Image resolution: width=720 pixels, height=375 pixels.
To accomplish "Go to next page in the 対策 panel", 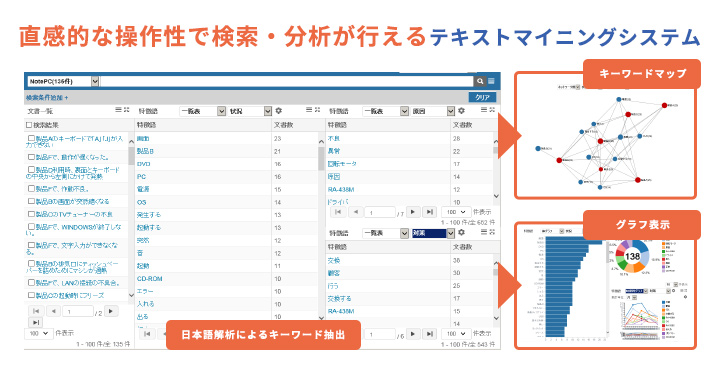I will (413, 334).
